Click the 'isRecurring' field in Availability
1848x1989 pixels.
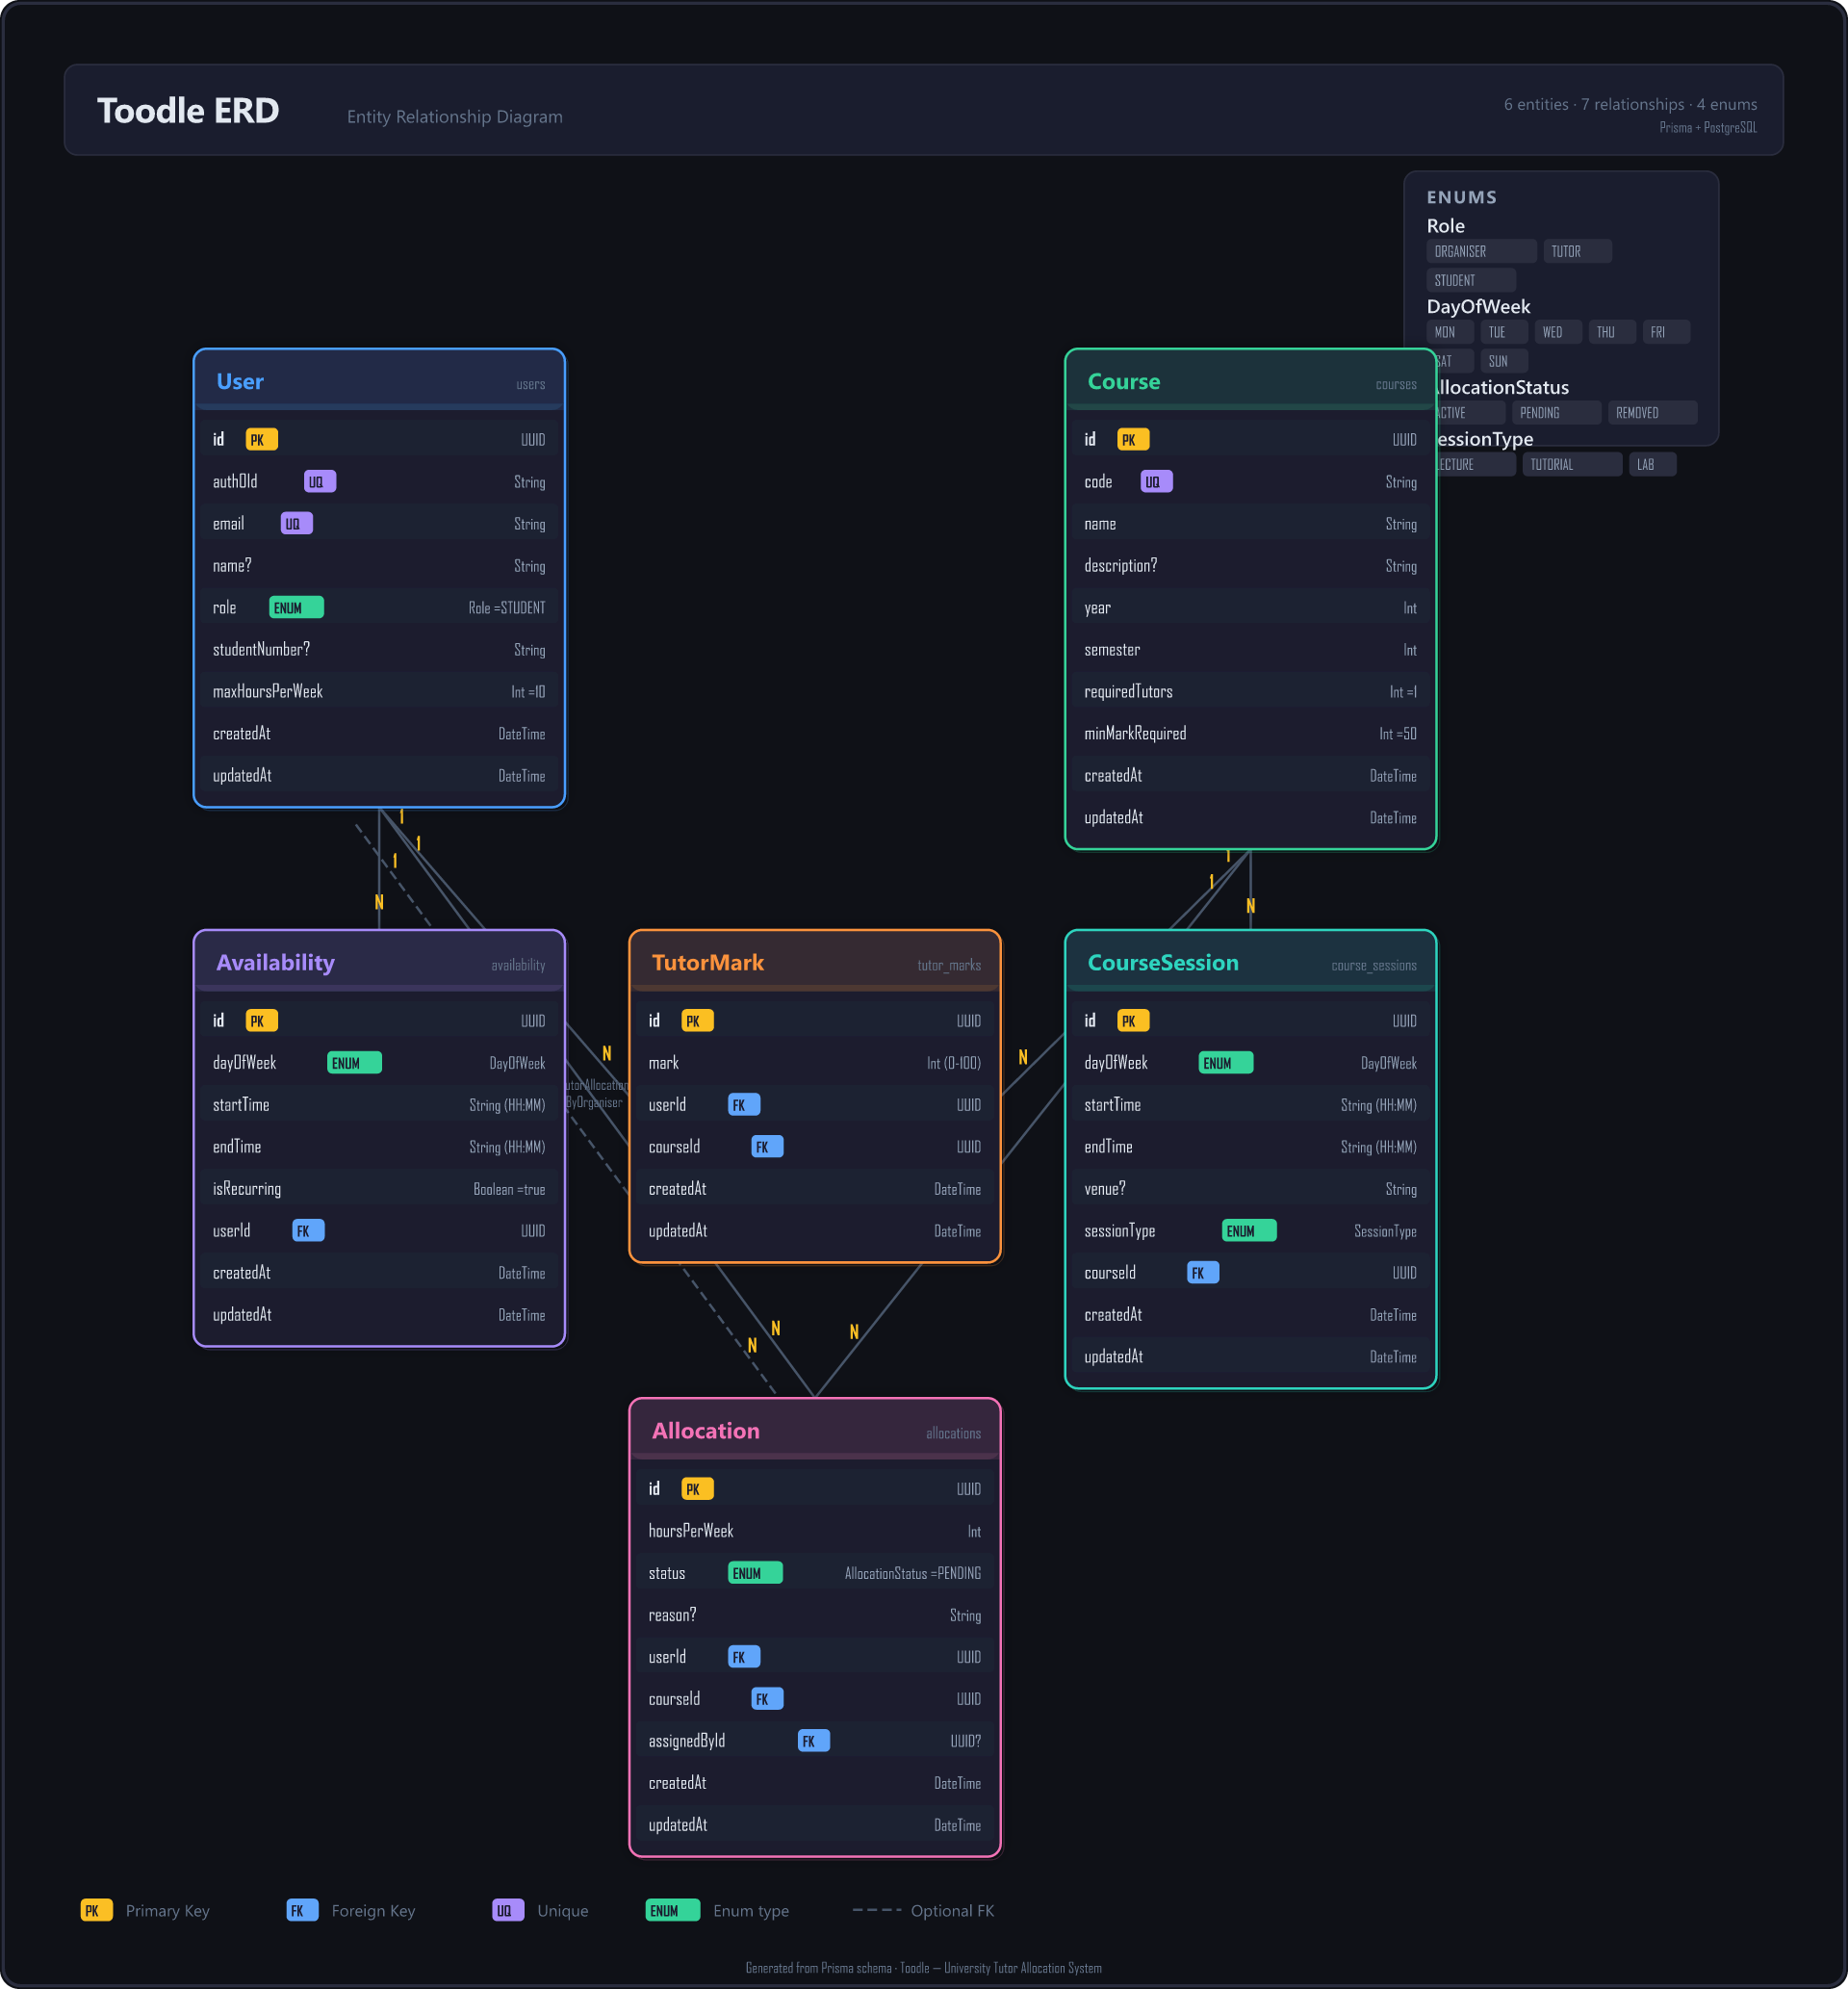tap(246, 1189)
